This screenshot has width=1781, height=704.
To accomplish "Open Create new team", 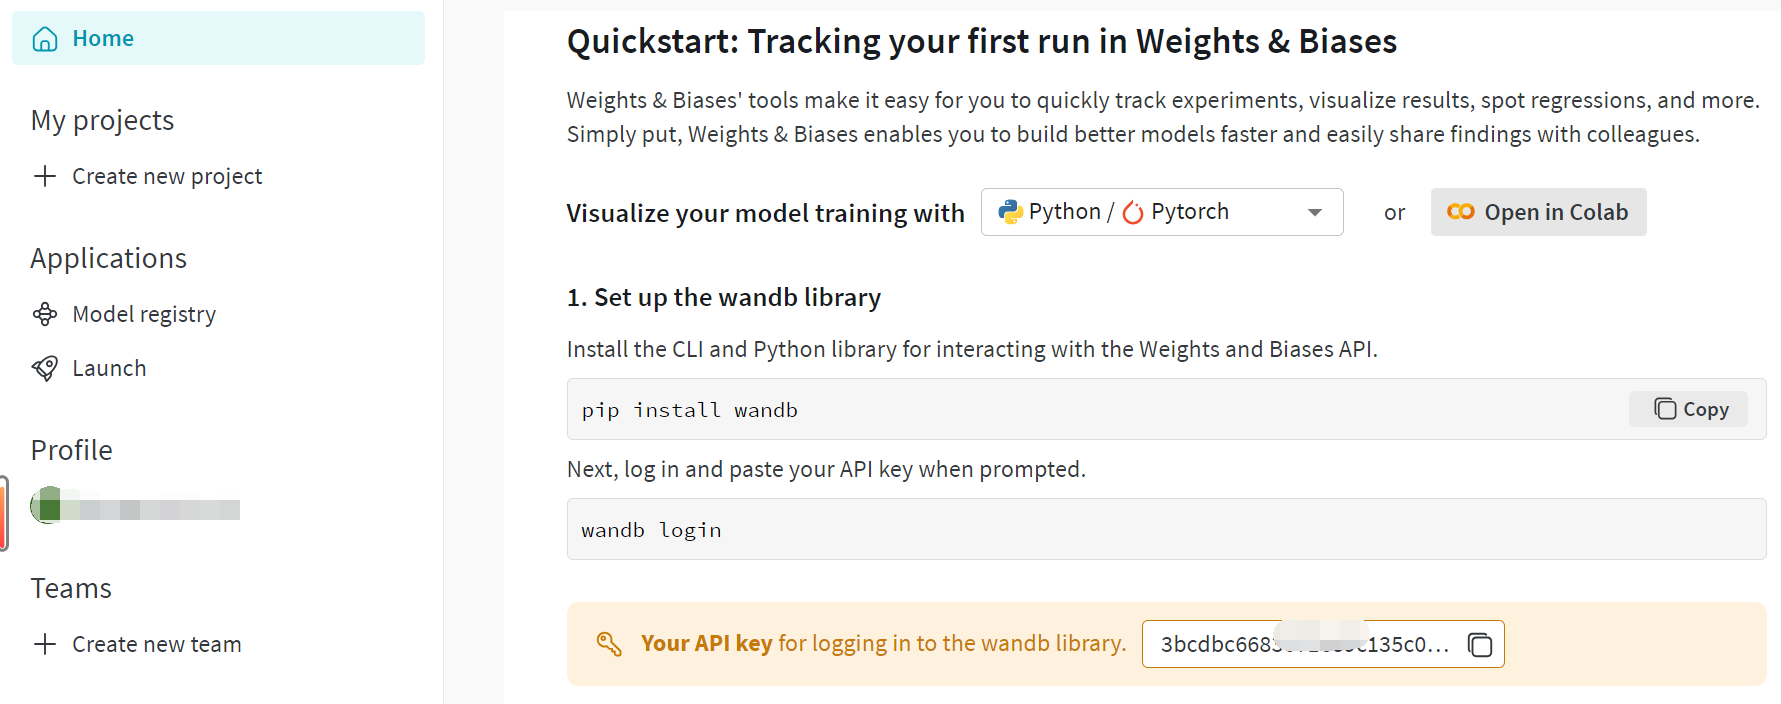I will click(x=156, y=644).
